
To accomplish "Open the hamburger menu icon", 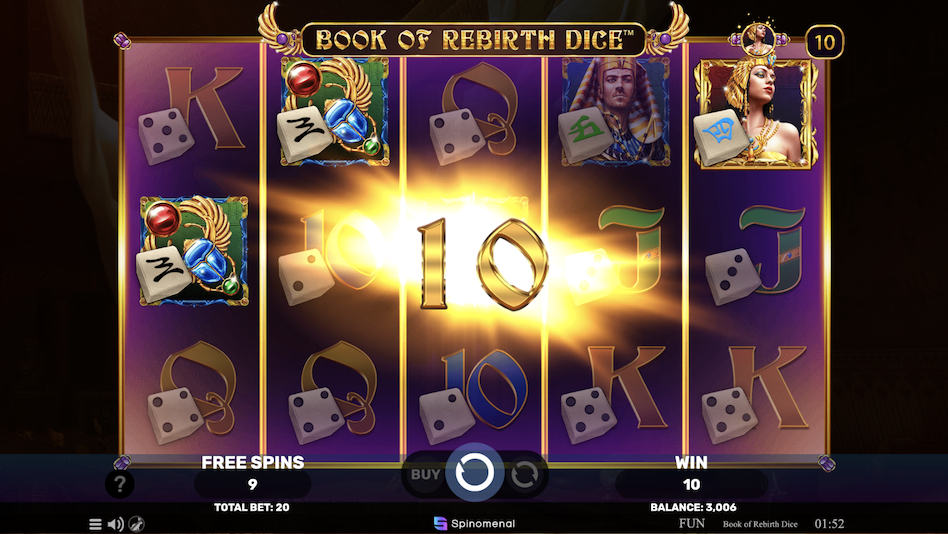I will coord(95,524).
